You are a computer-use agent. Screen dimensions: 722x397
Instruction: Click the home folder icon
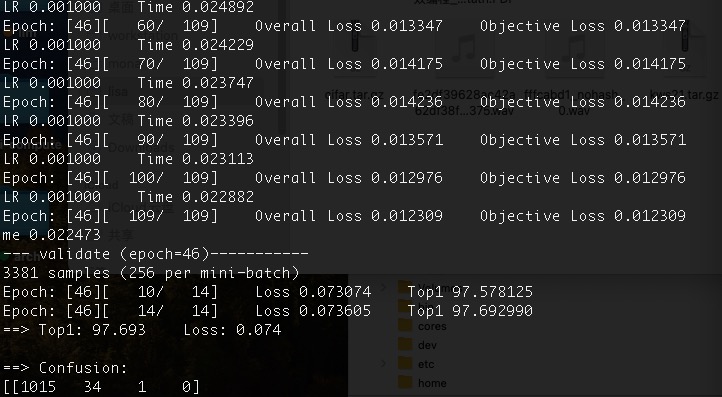coord(405,382)
